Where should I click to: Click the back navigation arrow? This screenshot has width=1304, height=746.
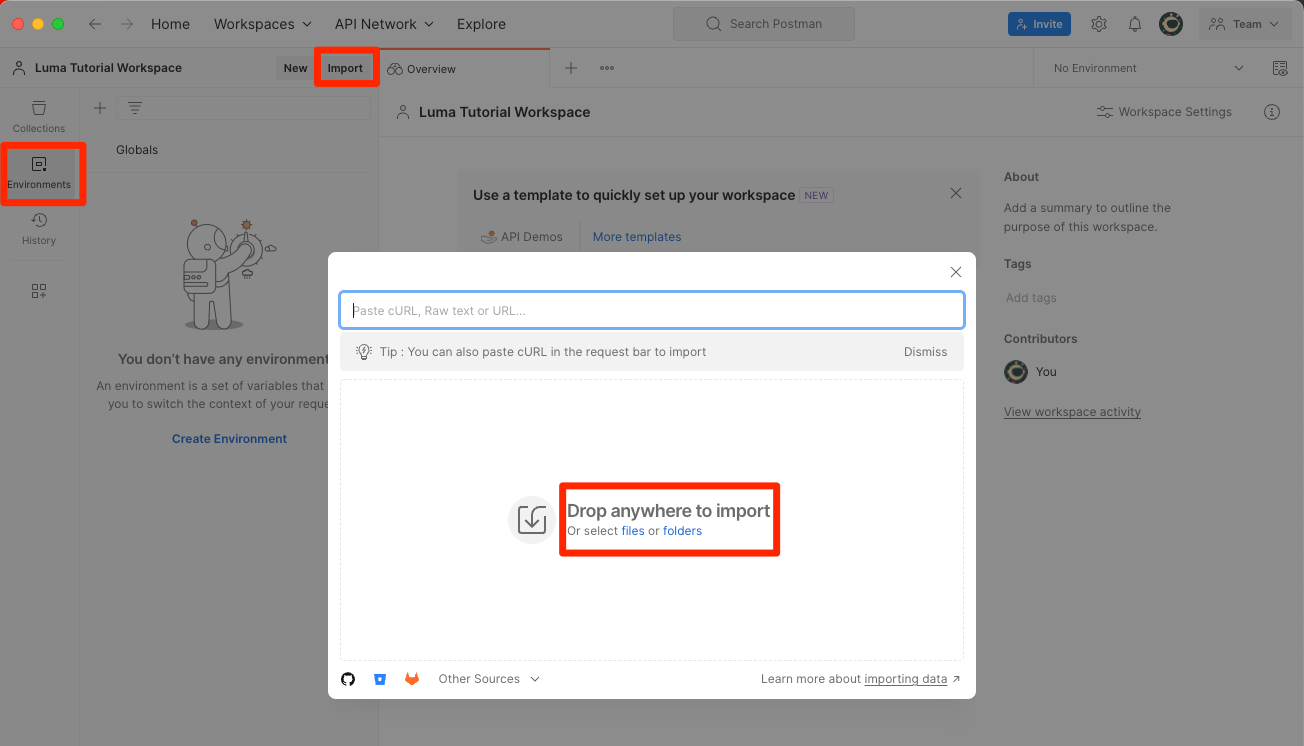tap(95, 24)
